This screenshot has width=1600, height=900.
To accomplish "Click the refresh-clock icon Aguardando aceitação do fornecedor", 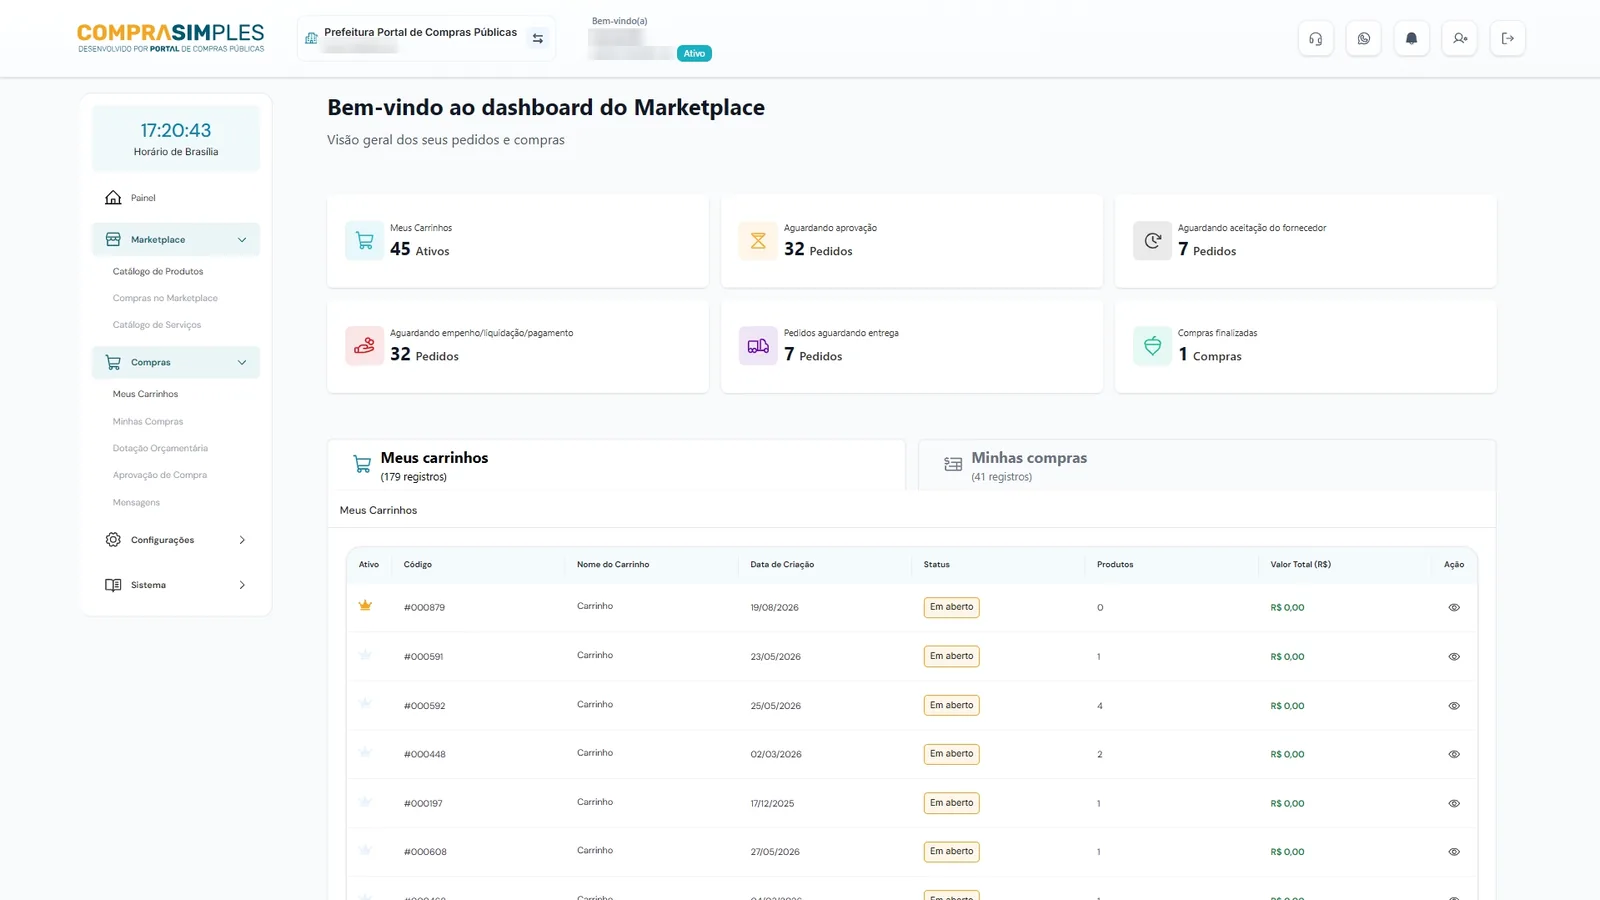I will point(1152,241).
